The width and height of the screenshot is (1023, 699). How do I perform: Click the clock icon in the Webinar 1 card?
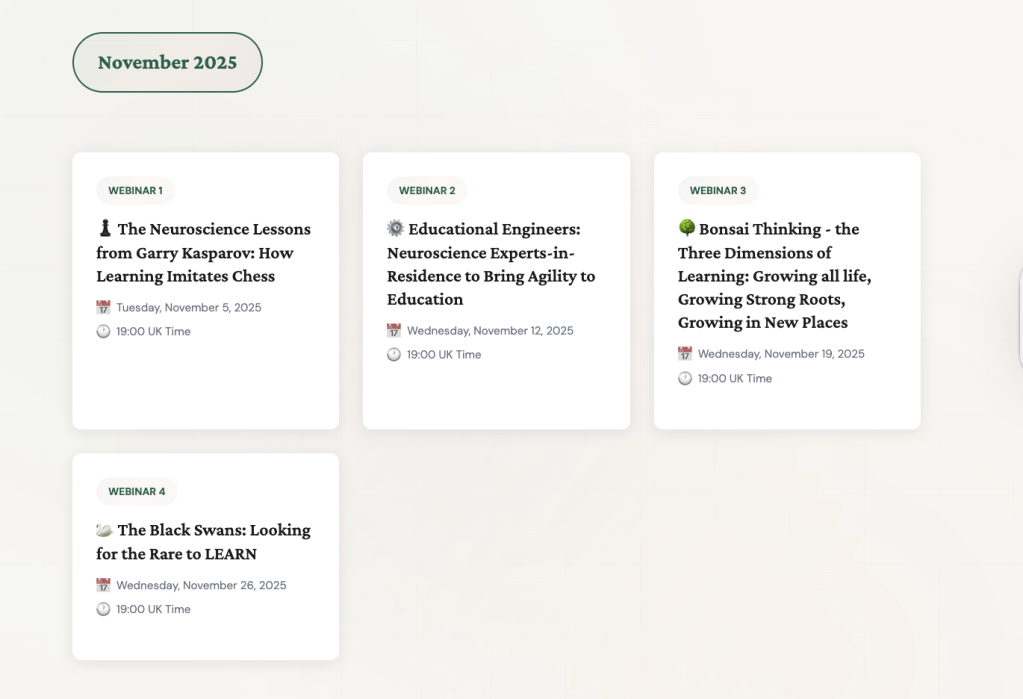103,332
